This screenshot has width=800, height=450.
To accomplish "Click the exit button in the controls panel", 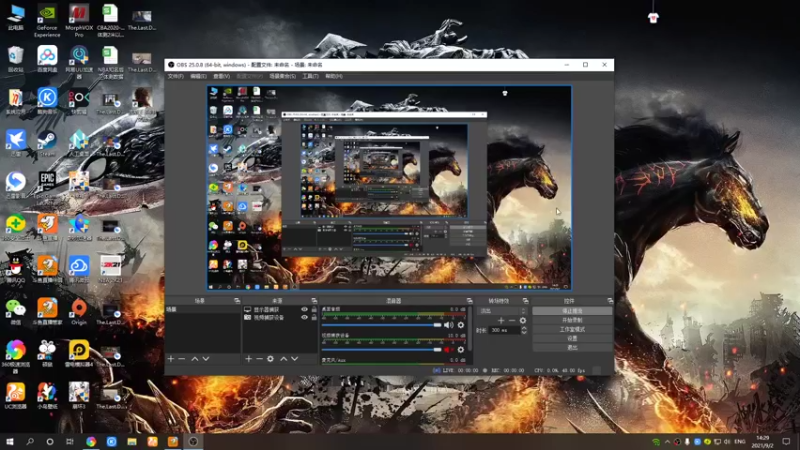I will point(572,347).
